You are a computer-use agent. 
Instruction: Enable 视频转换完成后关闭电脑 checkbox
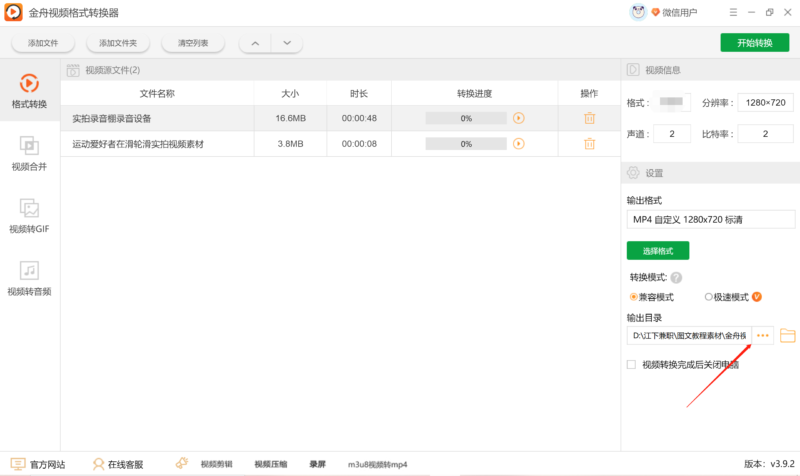click(x=631, y=365)
